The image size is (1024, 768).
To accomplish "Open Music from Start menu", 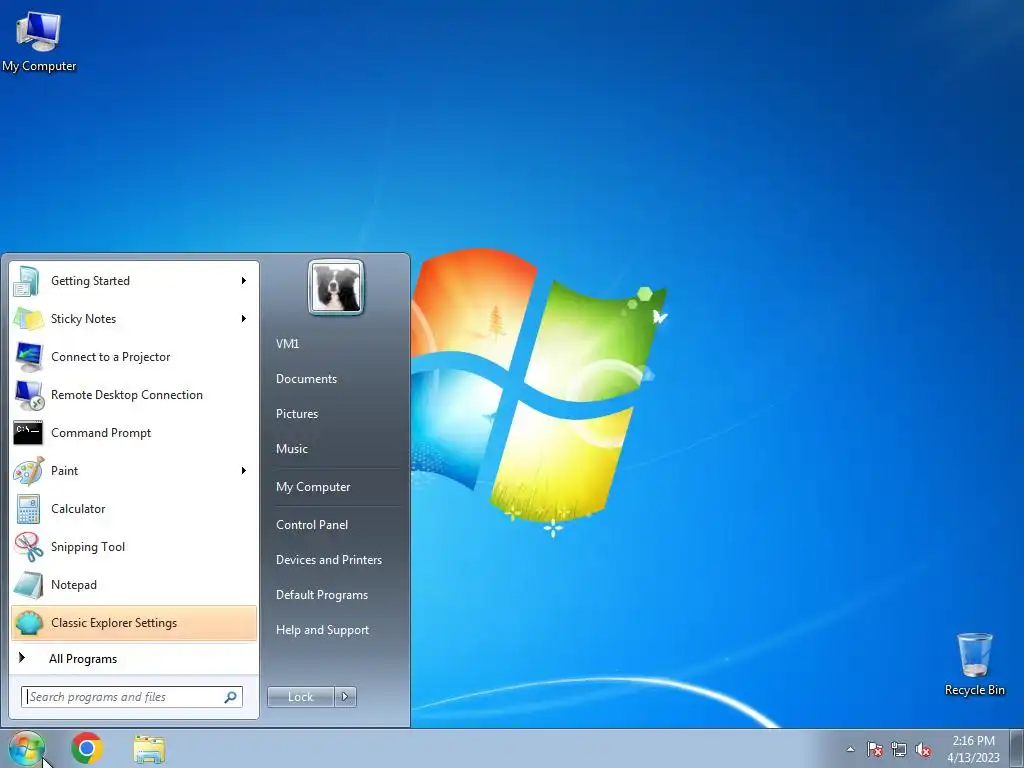I will tap(291, 449).
